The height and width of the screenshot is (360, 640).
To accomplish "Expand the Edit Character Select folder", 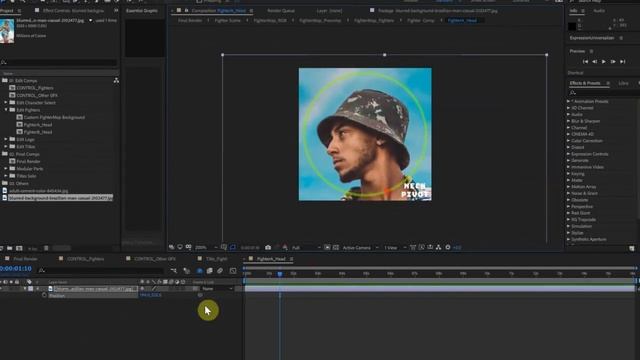I will [x=6, y=102].
